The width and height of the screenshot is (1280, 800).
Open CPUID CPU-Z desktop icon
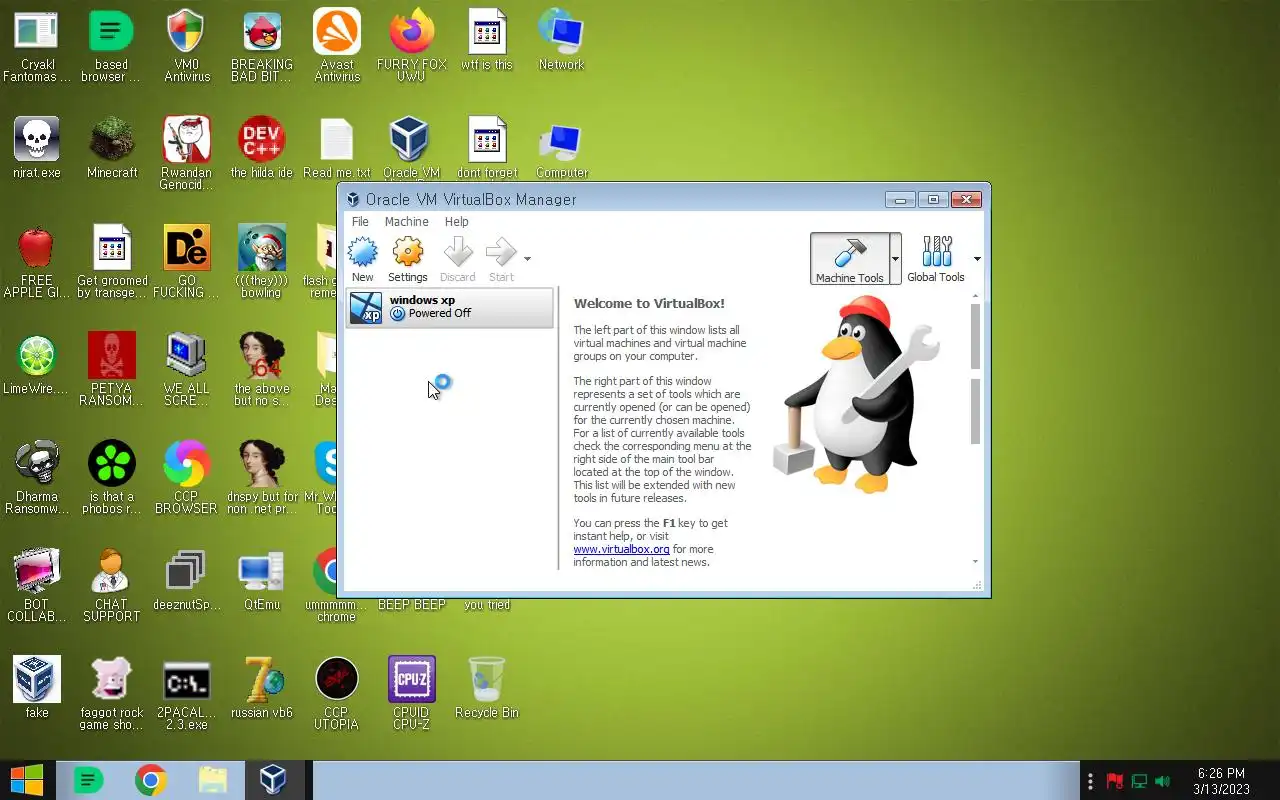coord(411,694)
